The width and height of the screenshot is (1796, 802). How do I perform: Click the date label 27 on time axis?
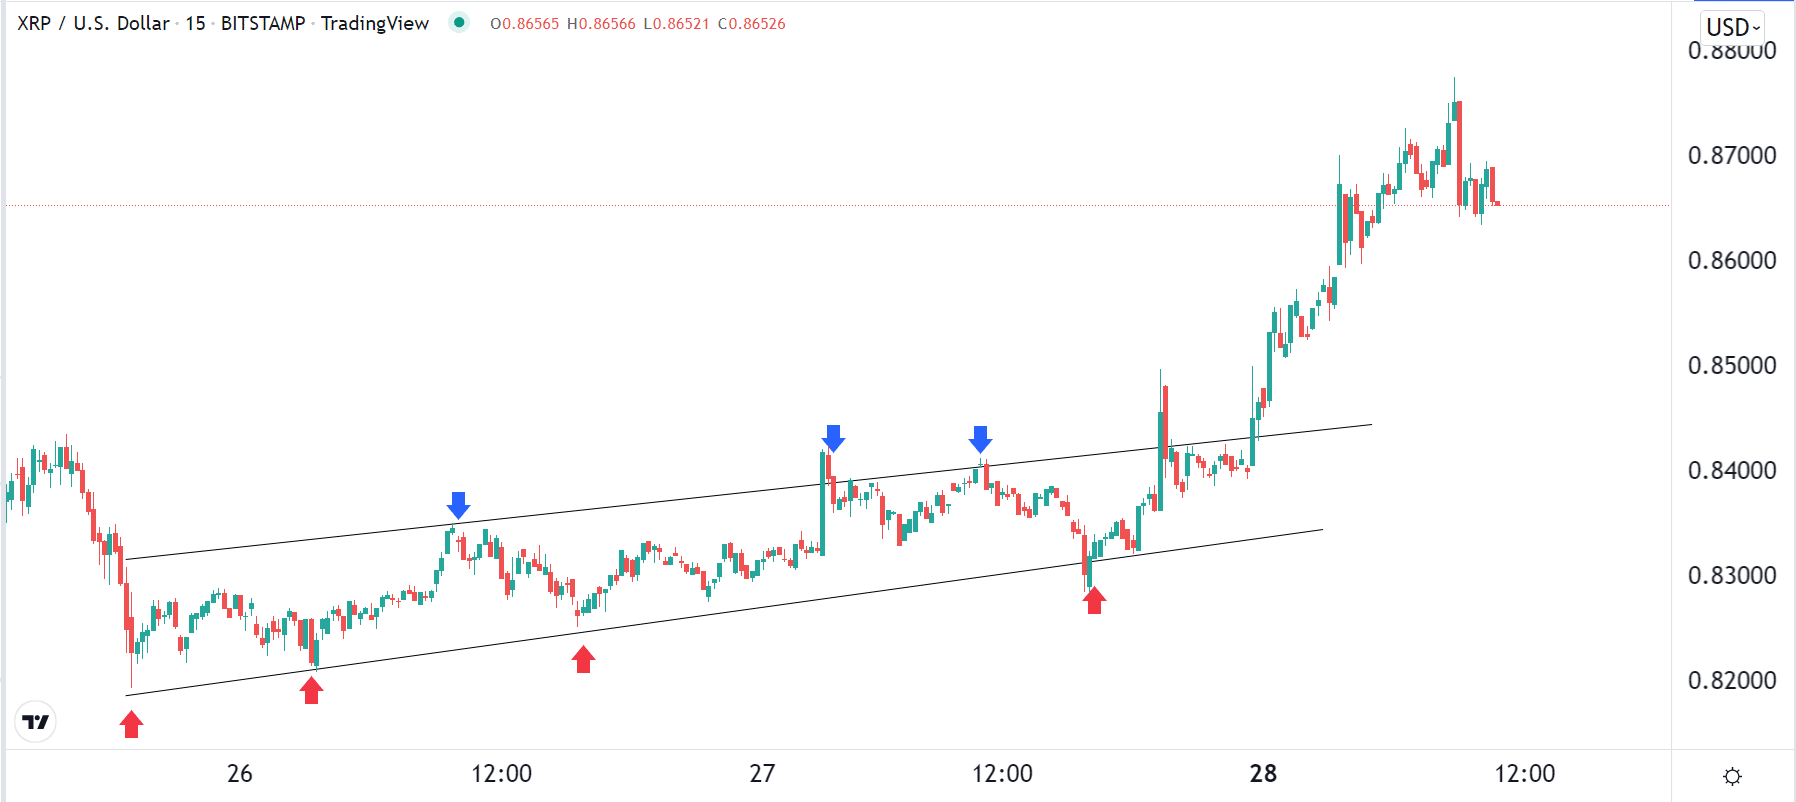point(762,773)
